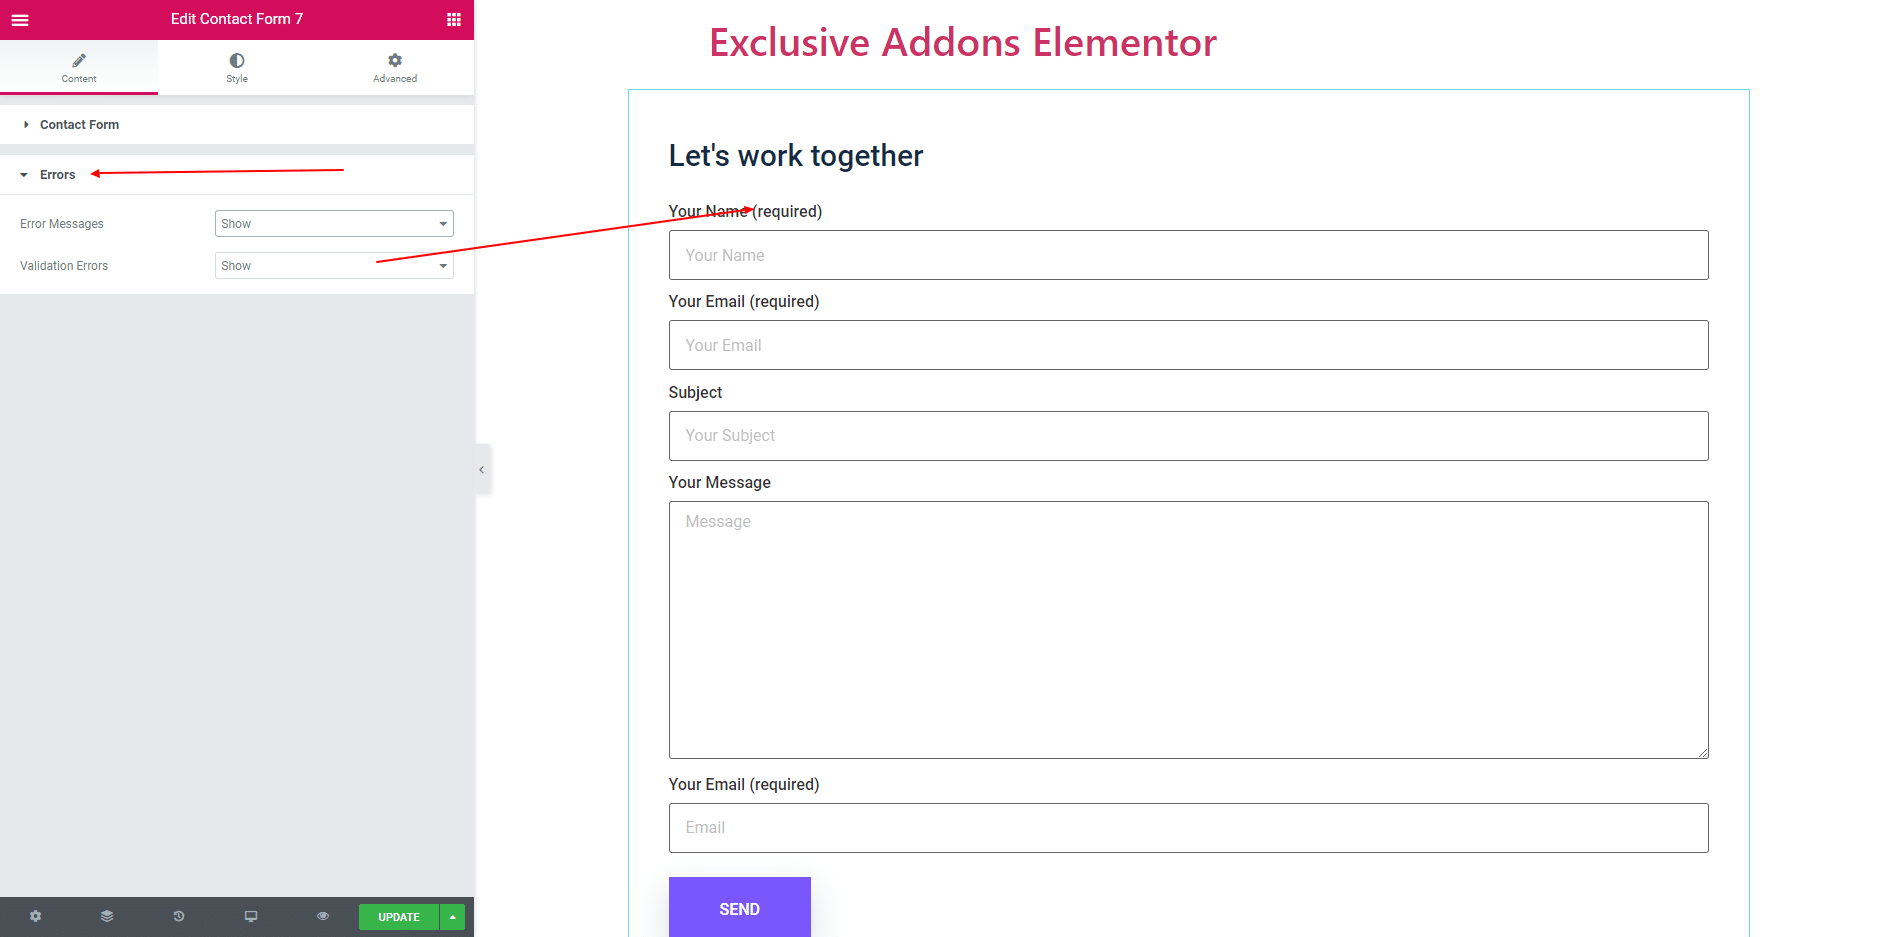Select the Content tab
This screenshot has height=937, width=1903.
(79, 68)
